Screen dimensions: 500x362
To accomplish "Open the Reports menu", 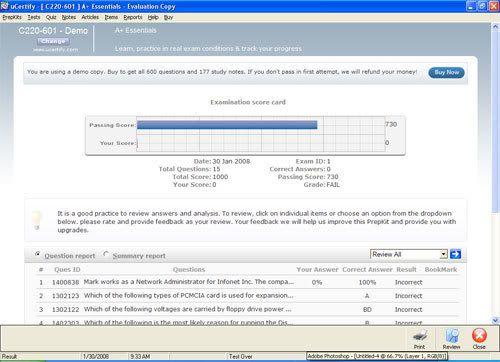I will coord(133,17).
